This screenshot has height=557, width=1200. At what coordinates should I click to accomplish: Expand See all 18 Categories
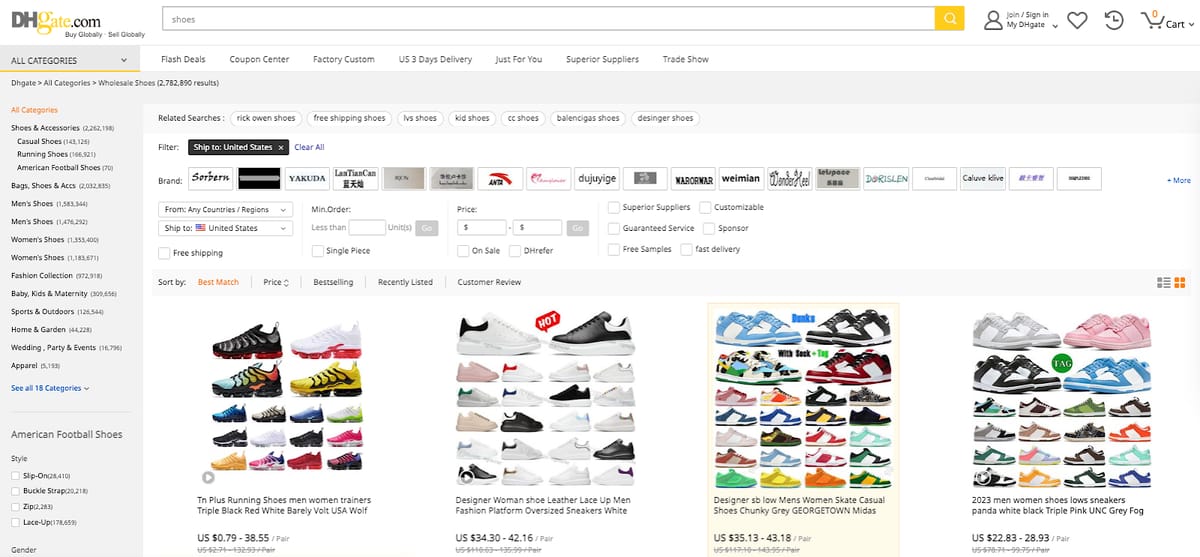click(x=50, y=388)
